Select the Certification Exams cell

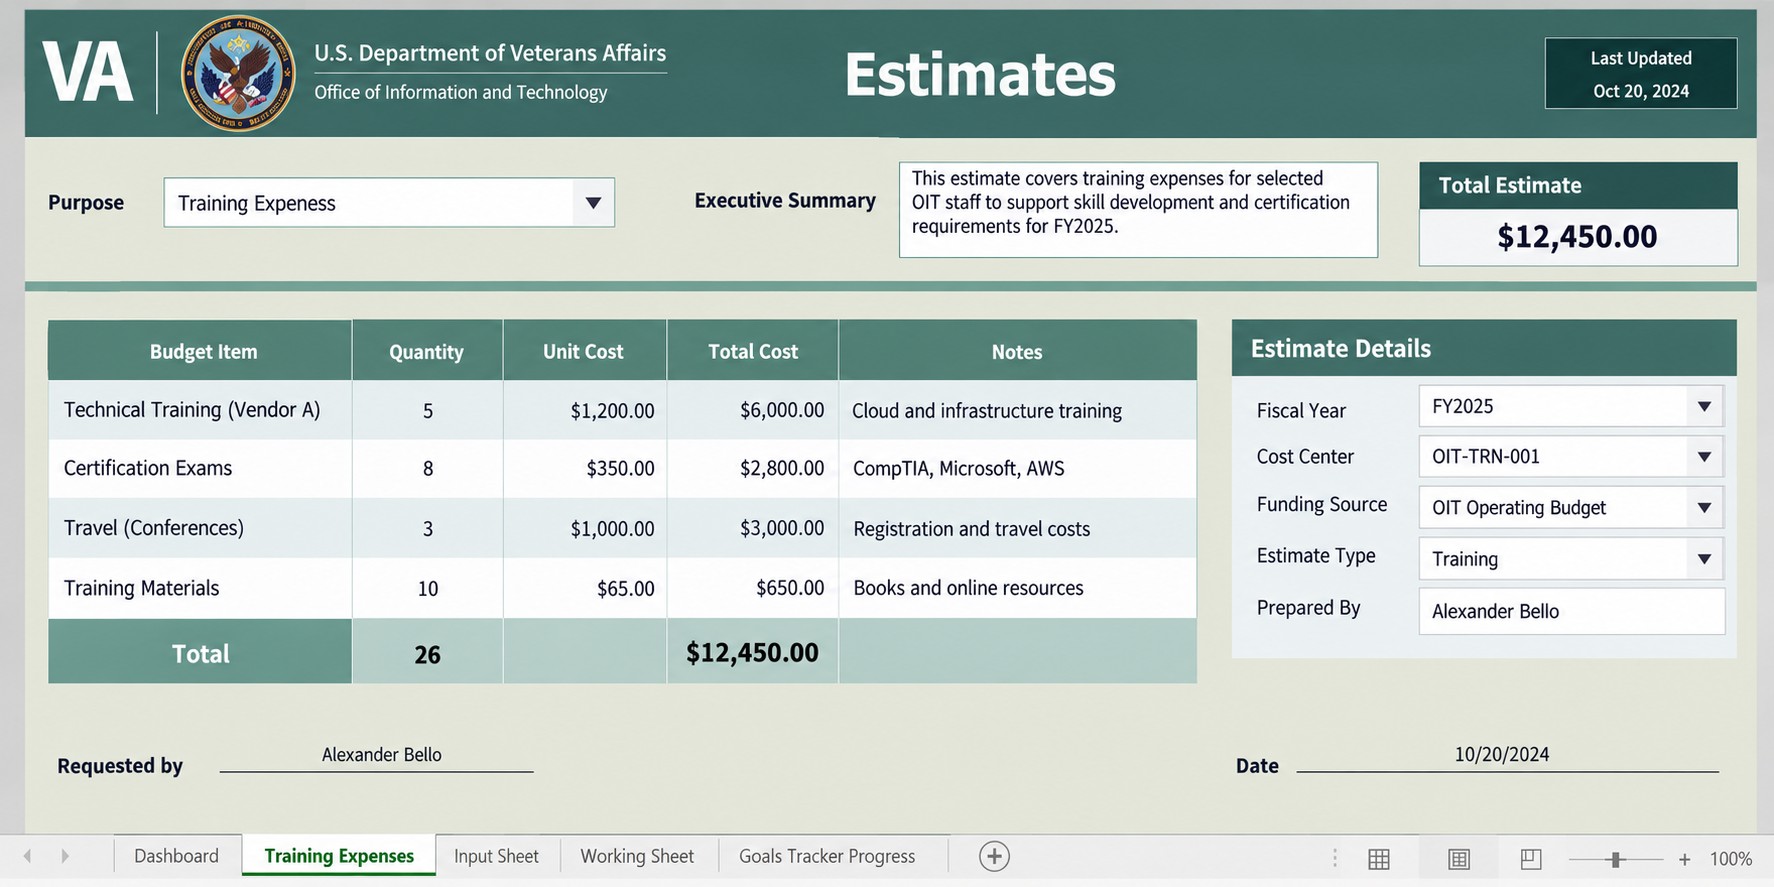[200, 468]
